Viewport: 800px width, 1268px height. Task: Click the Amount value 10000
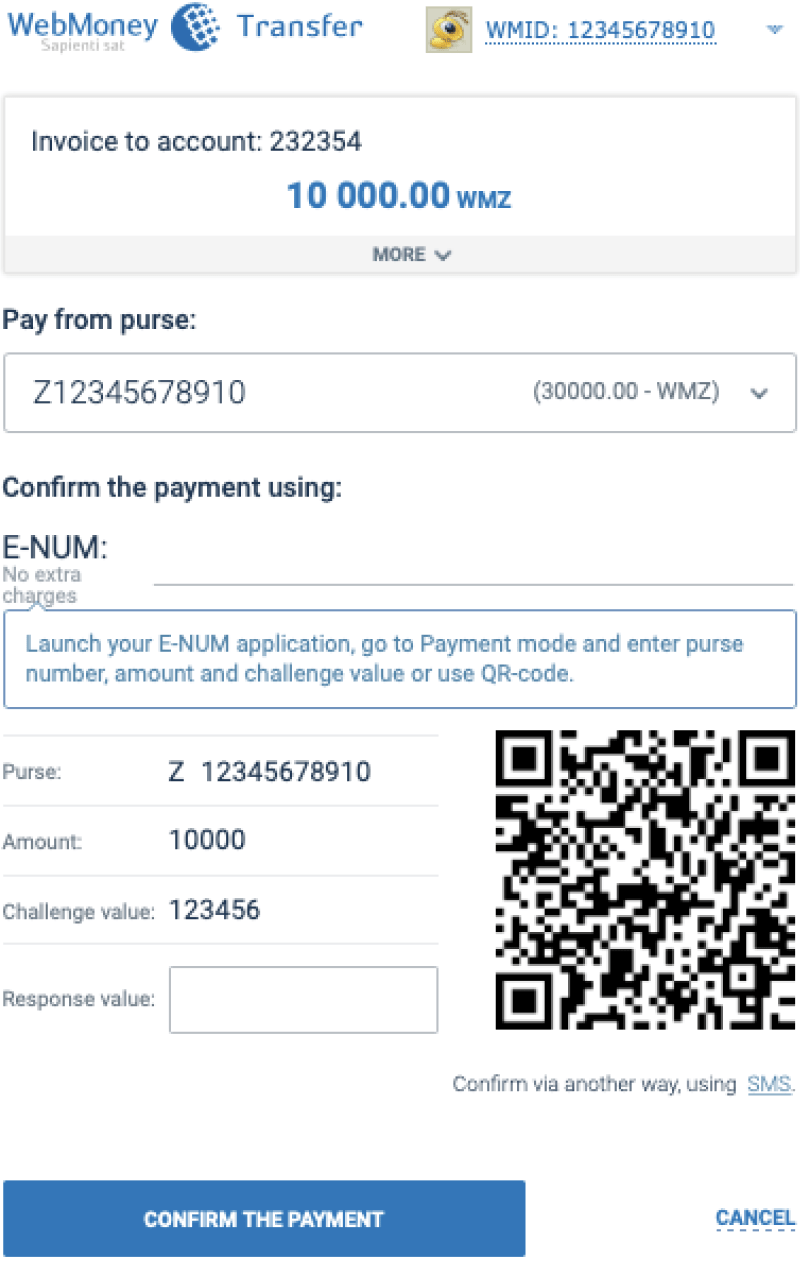click(x=207, y=840)
